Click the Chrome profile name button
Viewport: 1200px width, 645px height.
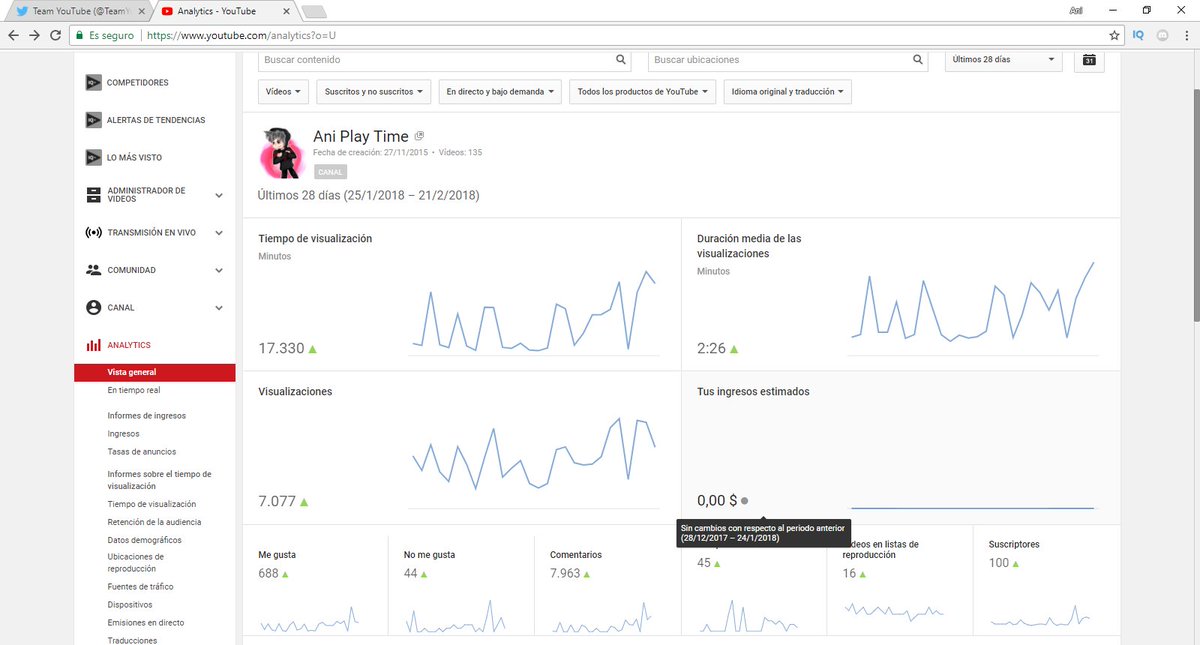(1076, 9)
